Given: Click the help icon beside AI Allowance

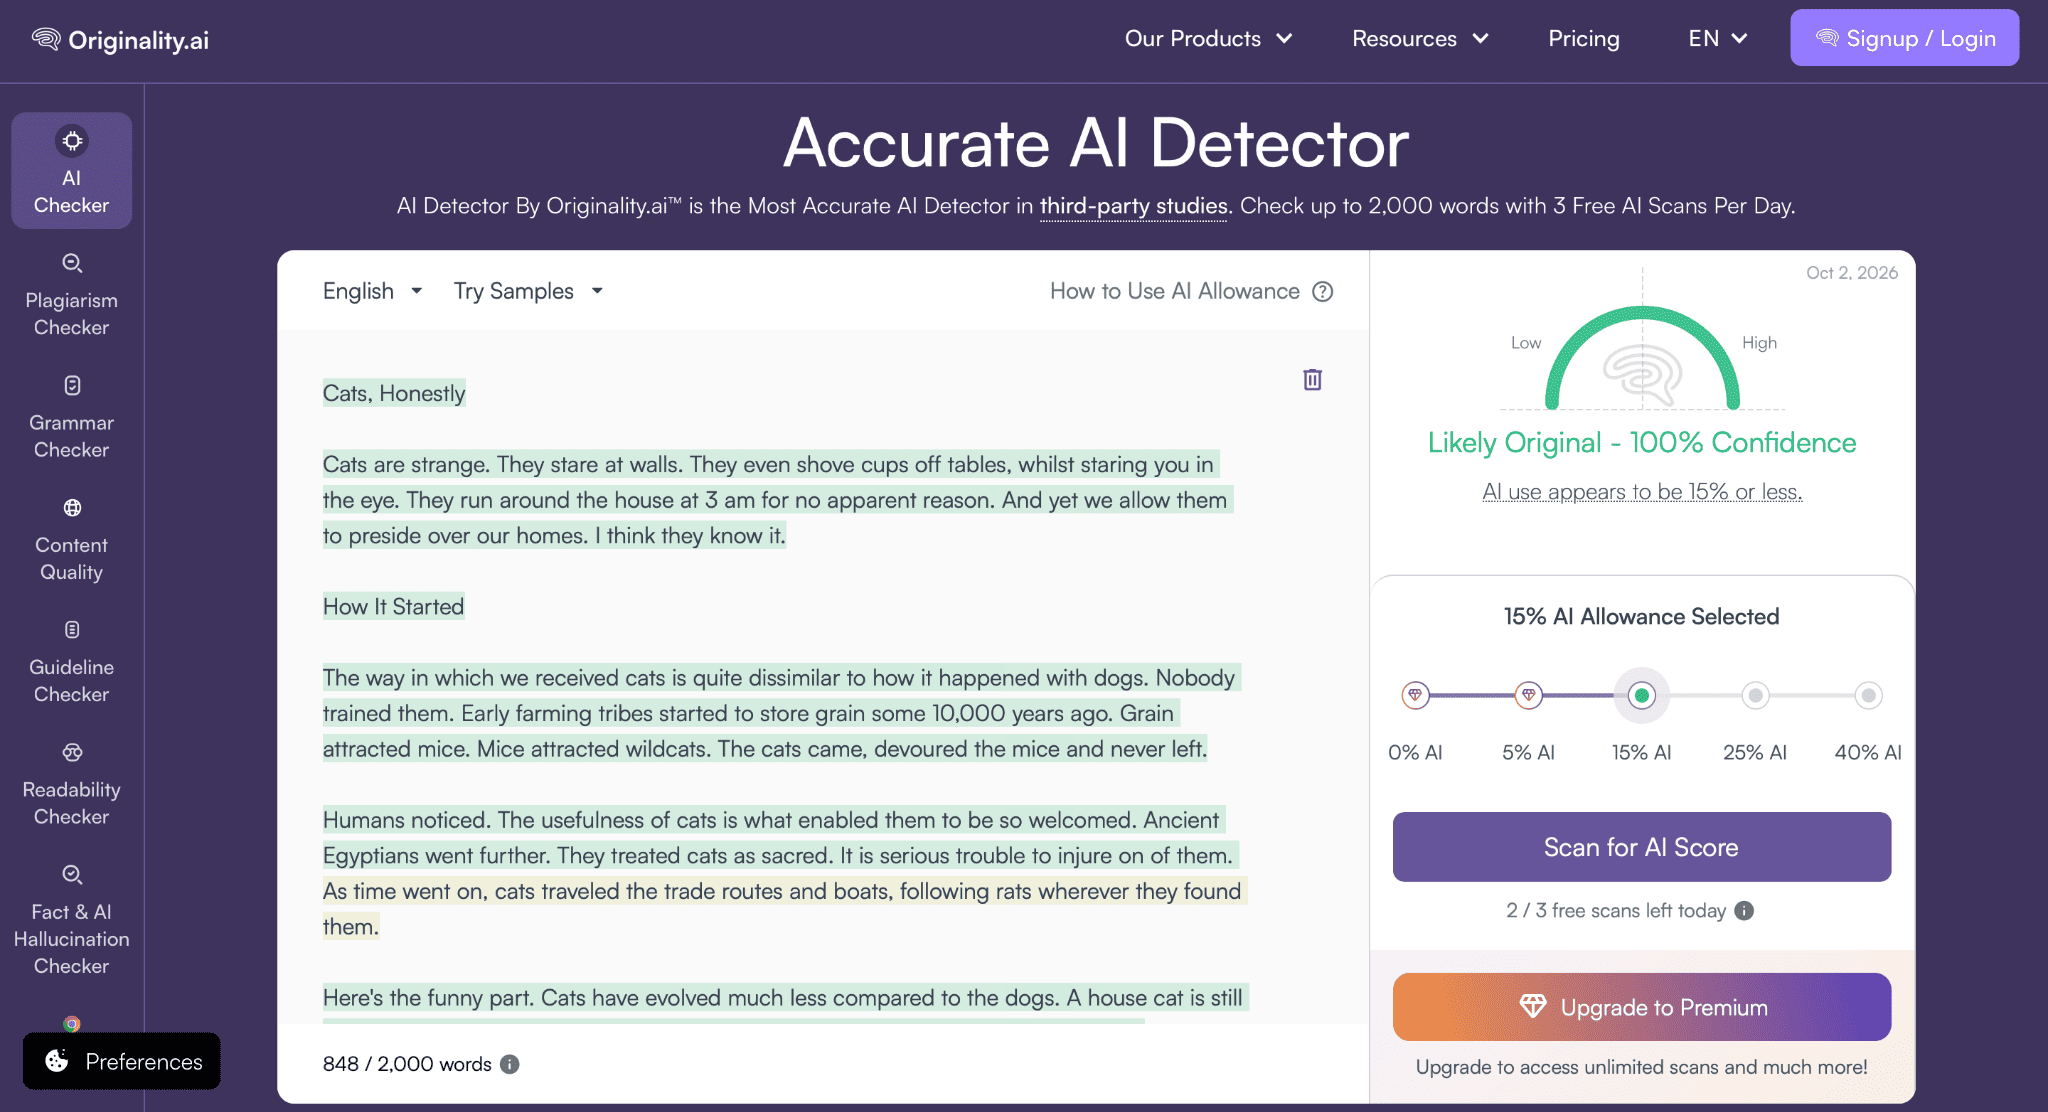Looking at the screenshot, I should (1323, 291).
